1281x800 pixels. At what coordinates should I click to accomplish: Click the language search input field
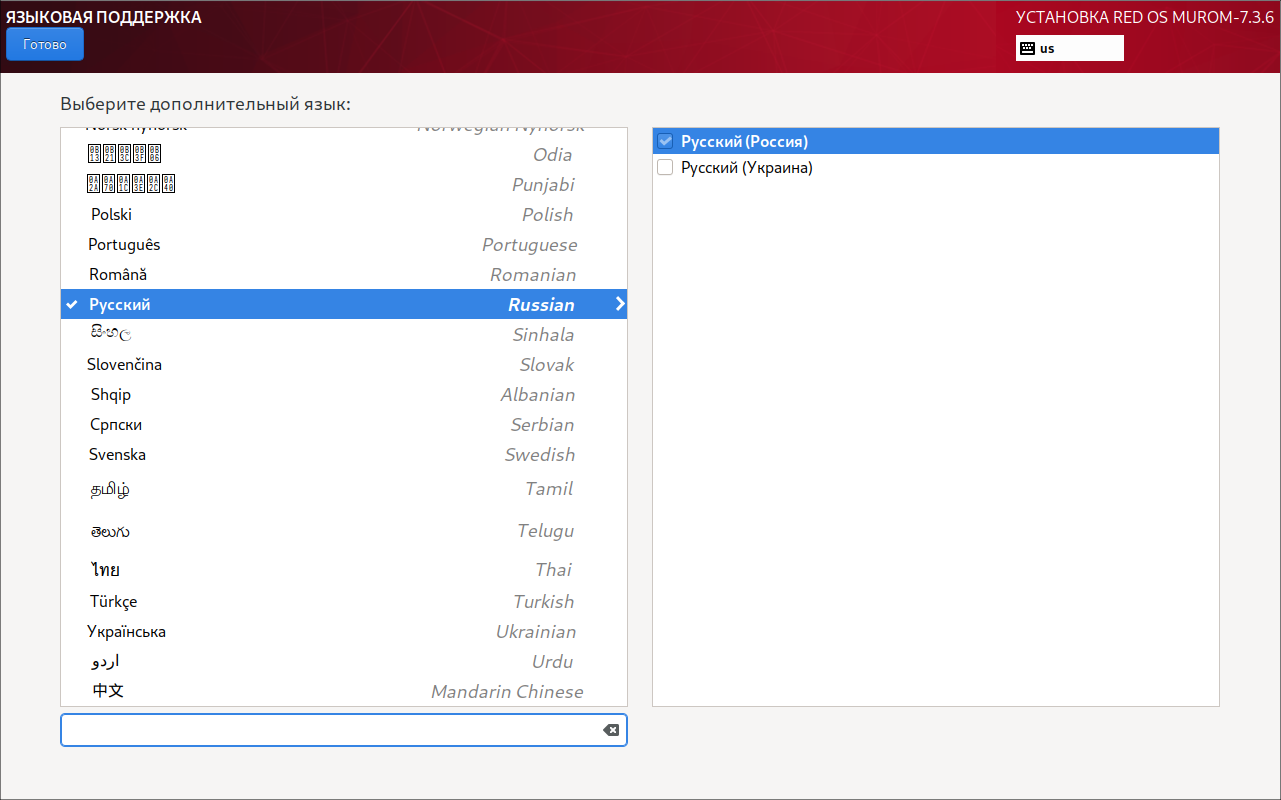tap(330, 730)
